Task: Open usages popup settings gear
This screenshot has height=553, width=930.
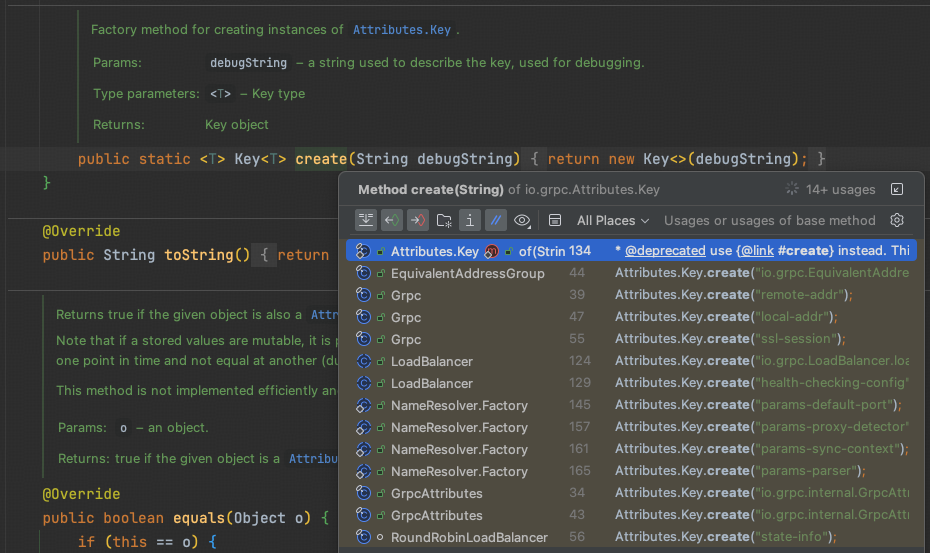Action: 897,220
